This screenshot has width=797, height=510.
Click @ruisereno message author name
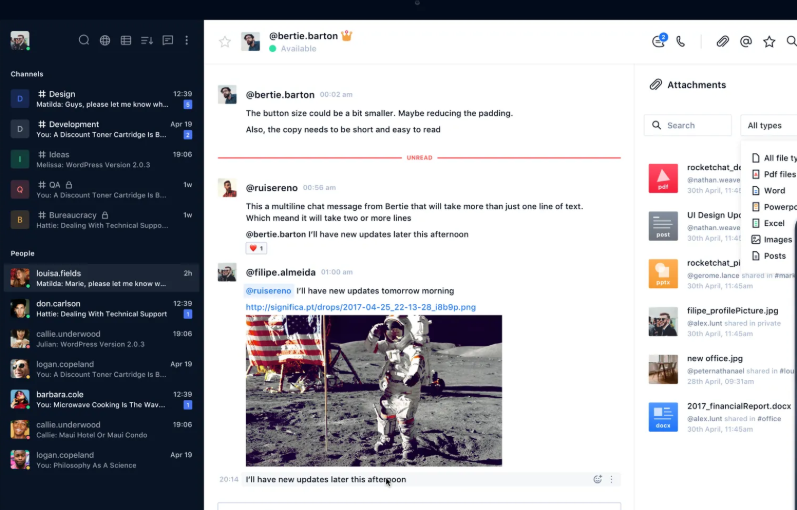pyautogui.click(x=272, y=188)
